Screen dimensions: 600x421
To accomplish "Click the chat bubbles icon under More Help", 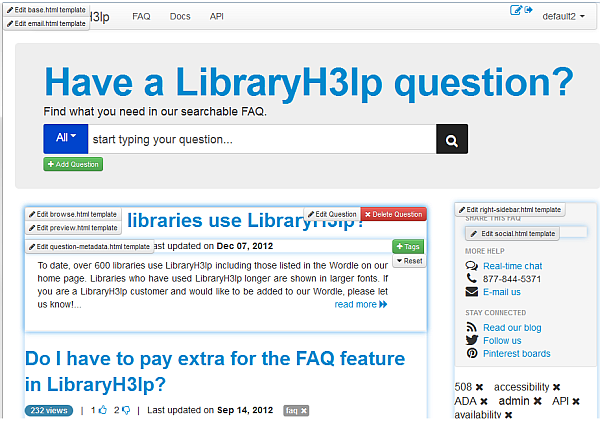I will tap(472, 266).
